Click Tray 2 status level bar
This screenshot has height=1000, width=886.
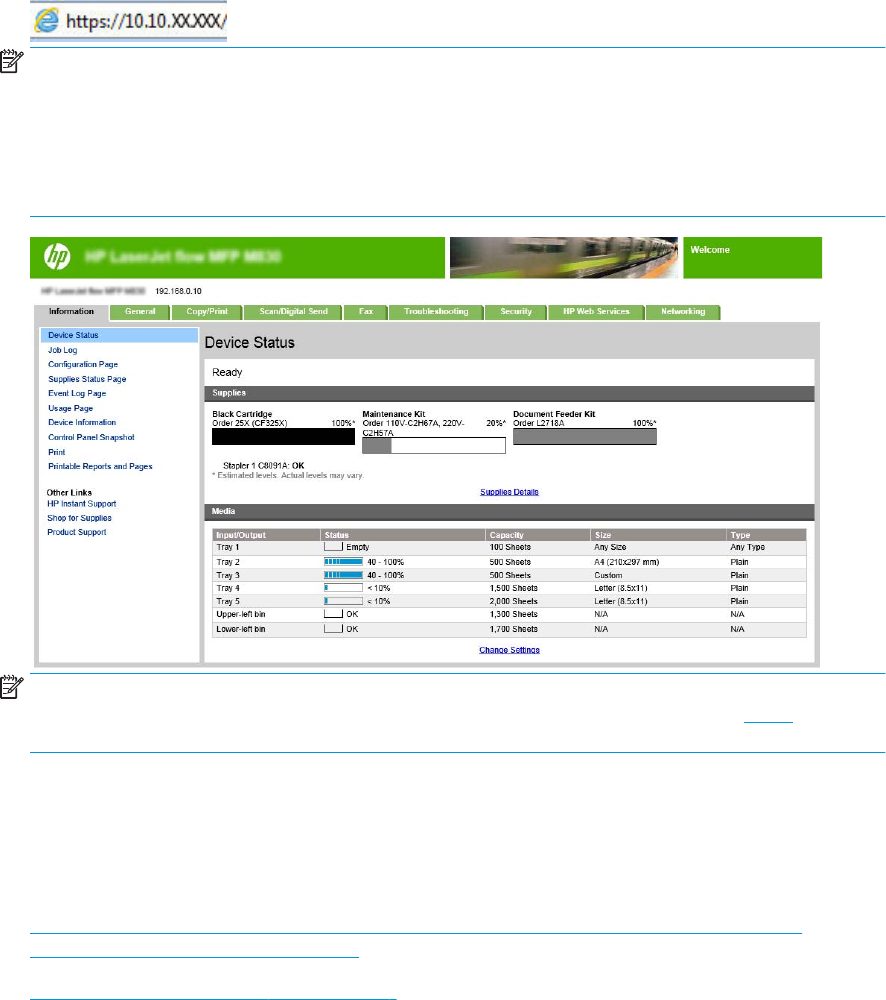(x=343, y=562)
